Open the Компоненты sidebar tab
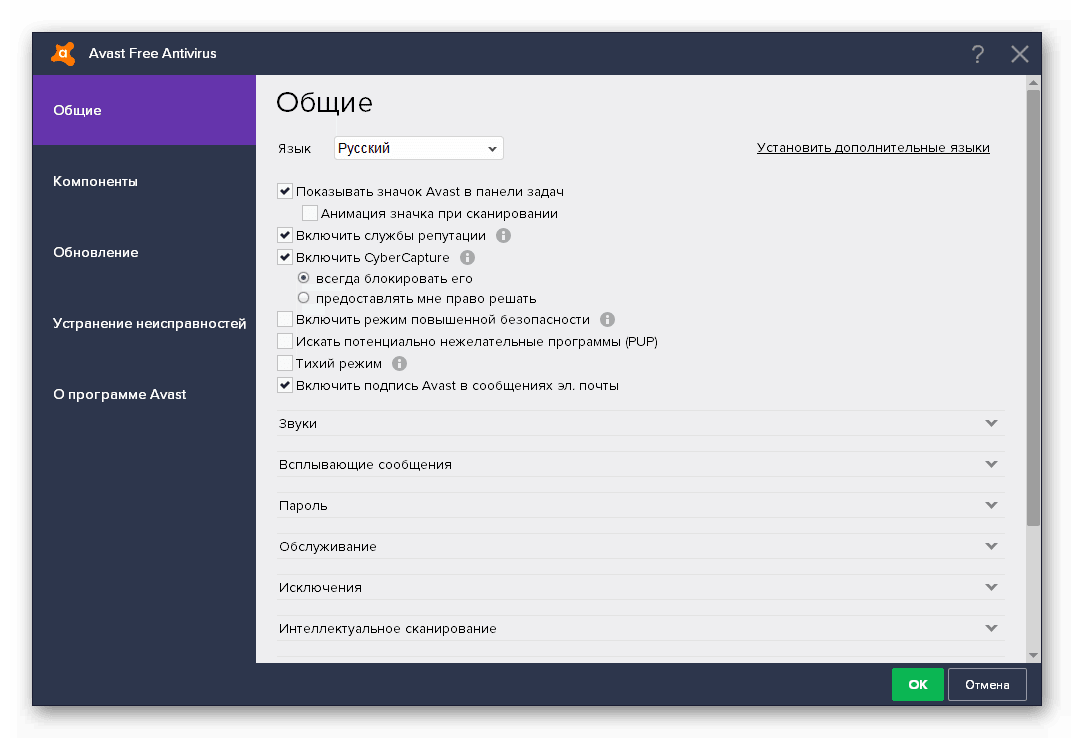This screenshot has width=1074, height=738. pos(145,182)
